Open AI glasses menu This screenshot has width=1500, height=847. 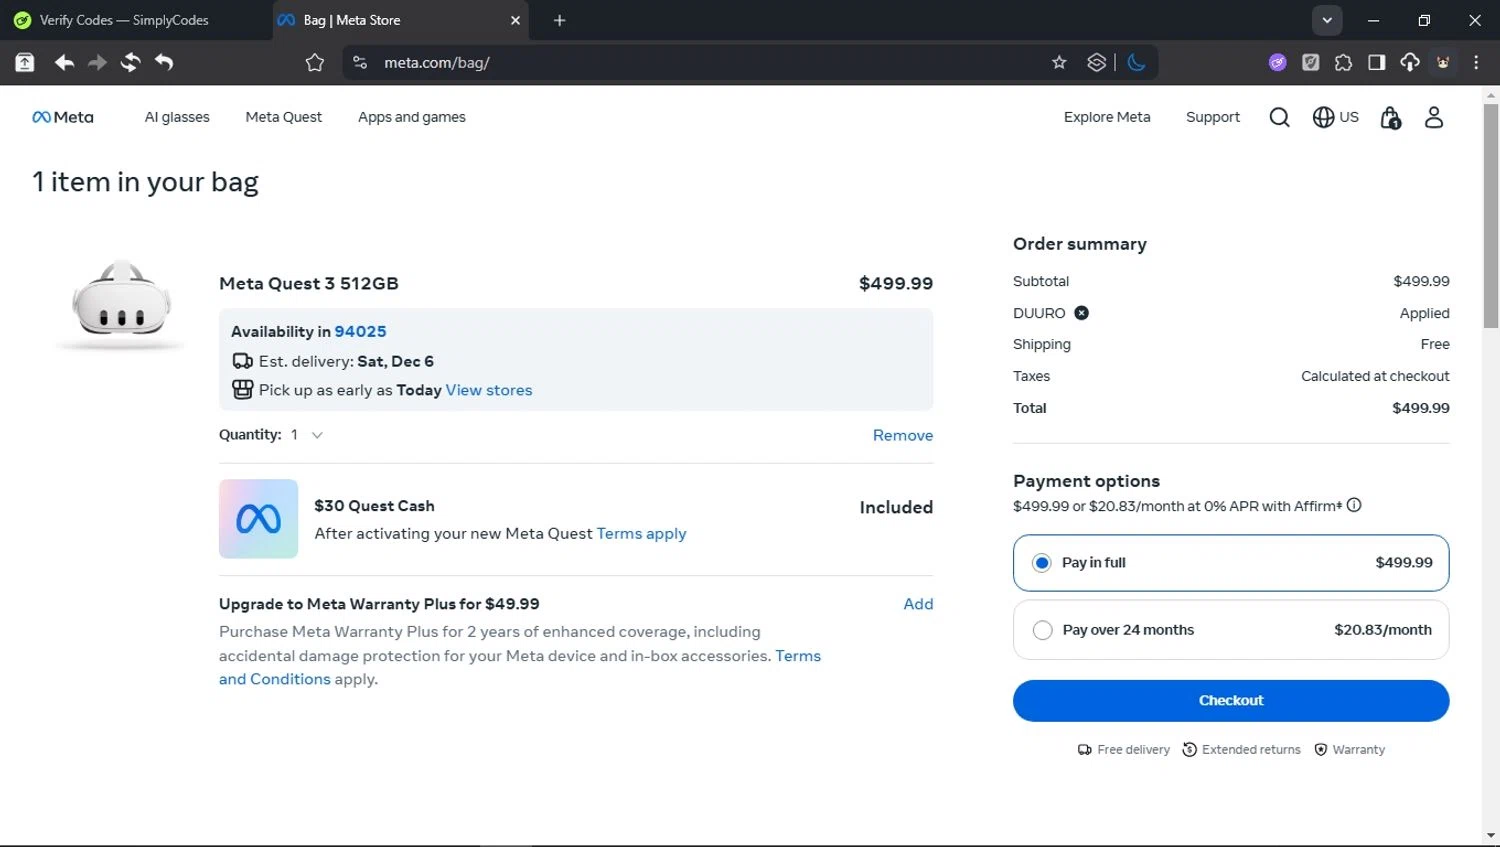177,117
